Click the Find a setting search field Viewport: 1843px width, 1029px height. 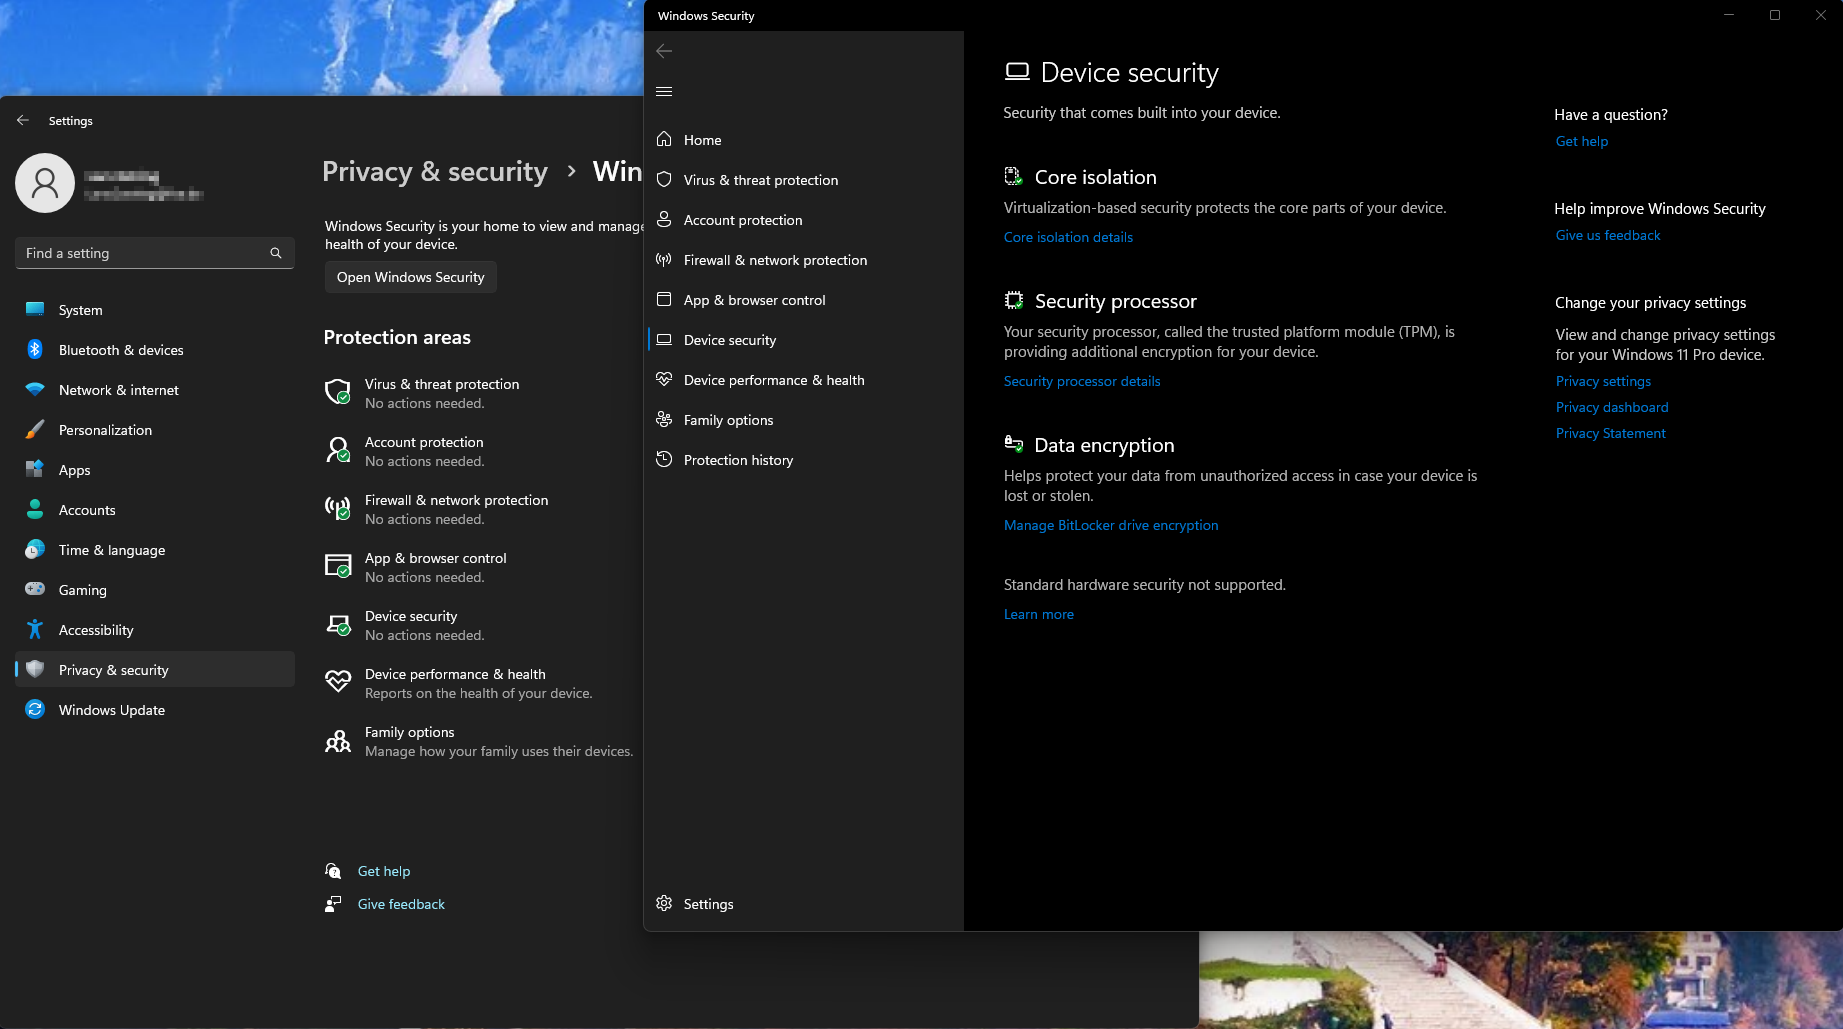click(155, 253)
